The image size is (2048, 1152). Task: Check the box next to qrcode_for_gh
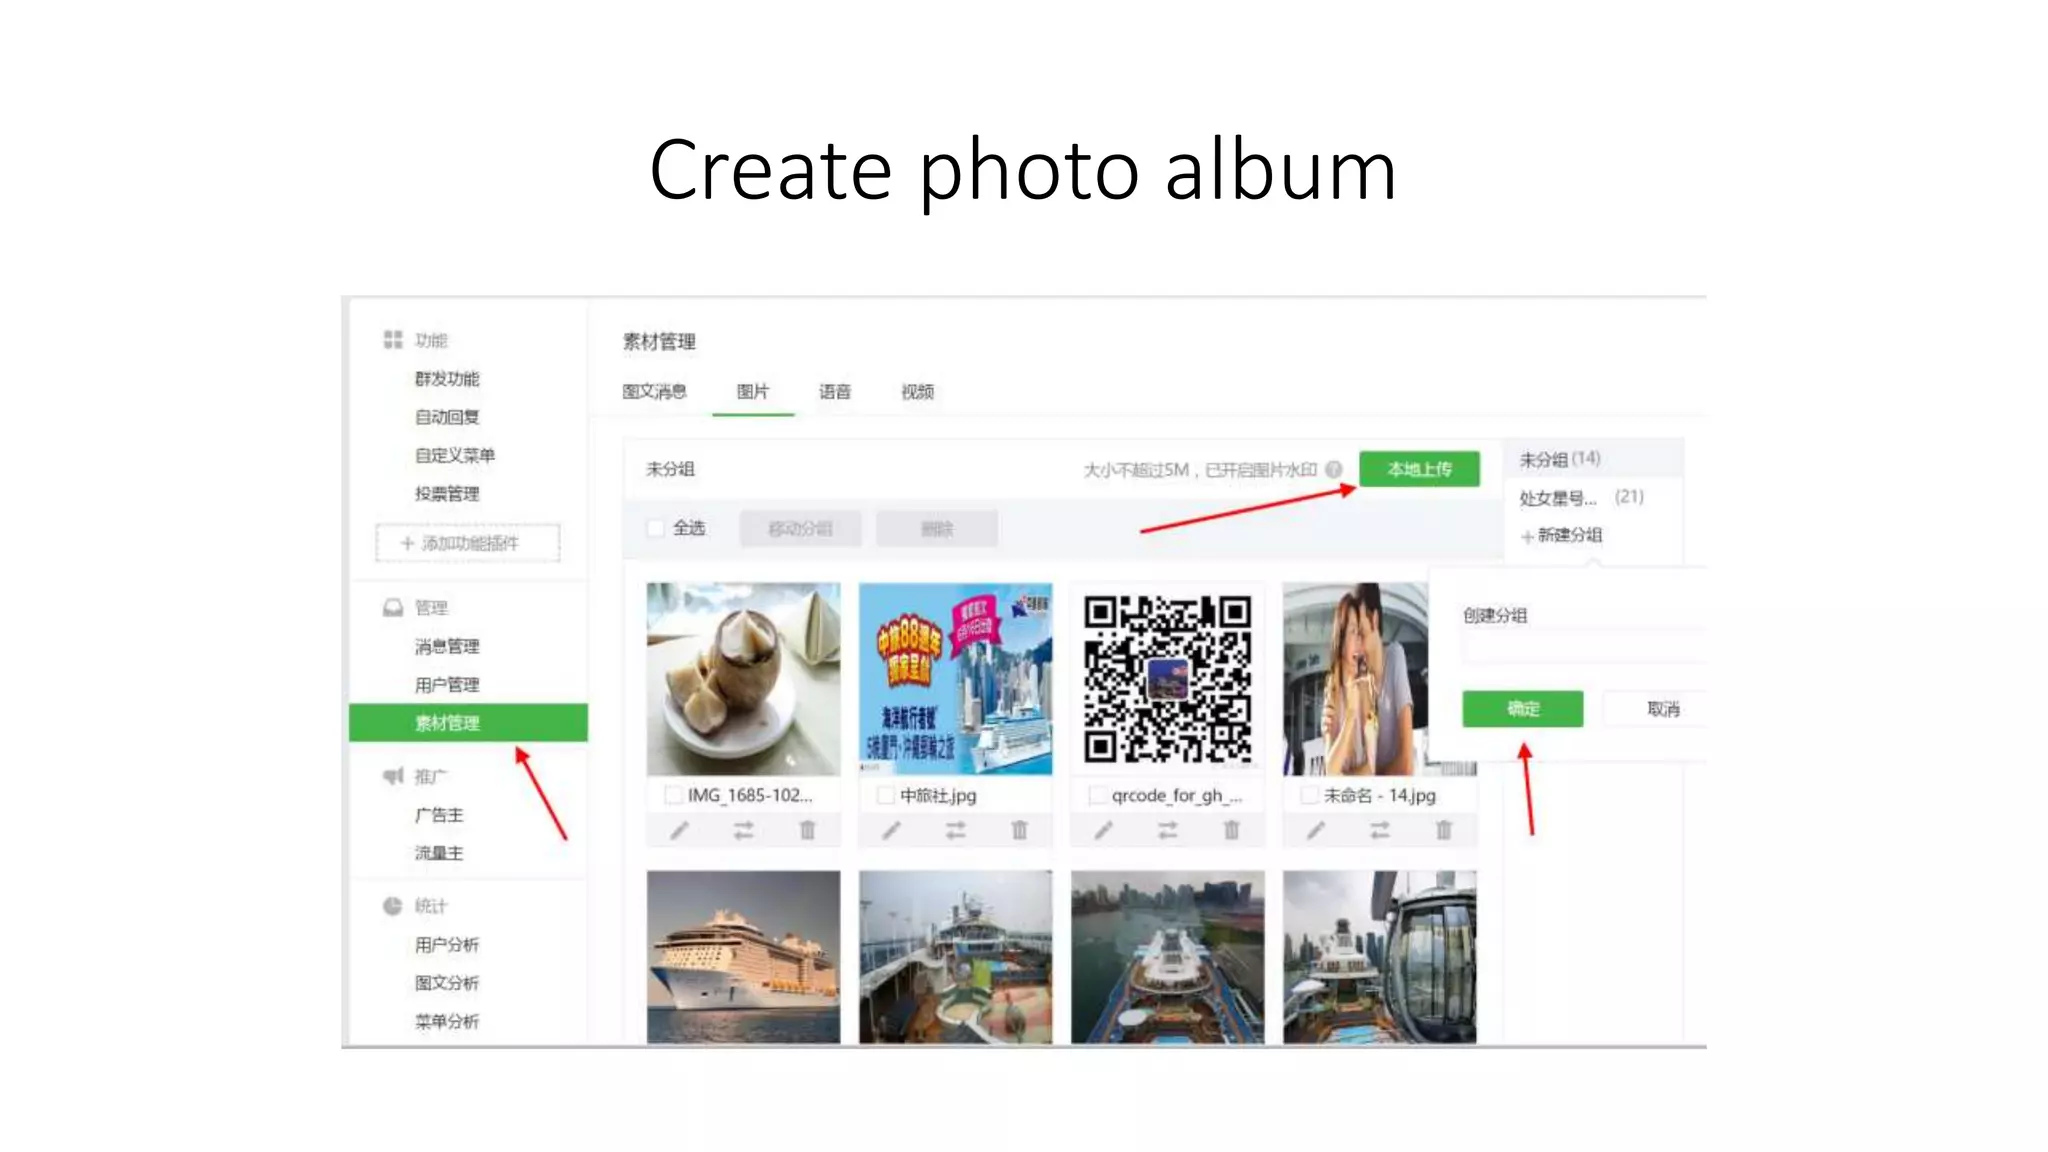click(x=1098, y=795)
